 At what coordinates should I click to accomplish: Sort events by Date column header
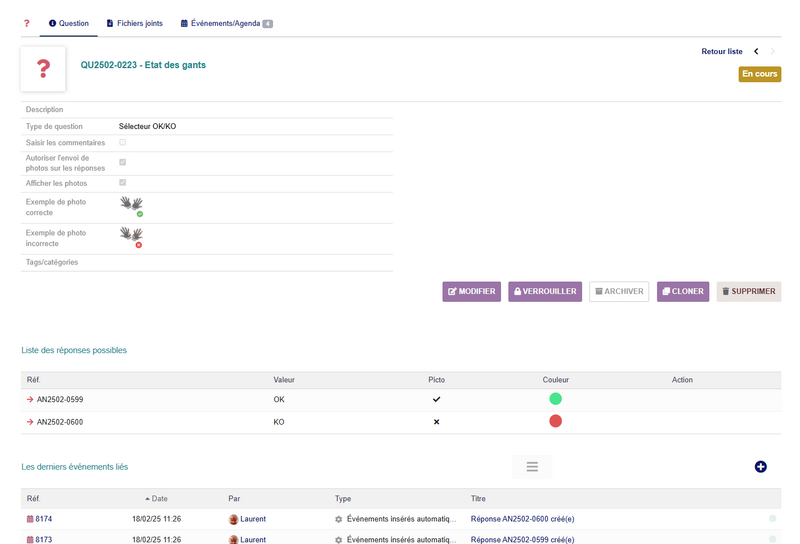click(156, 499)
